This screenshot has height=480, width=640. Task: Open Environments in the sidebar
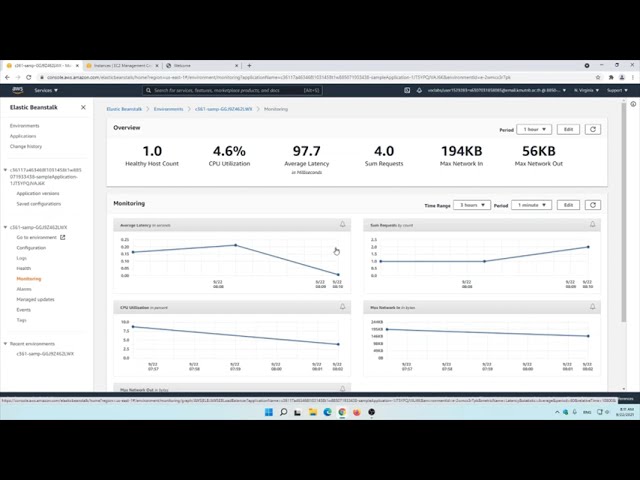coord(24,126)
